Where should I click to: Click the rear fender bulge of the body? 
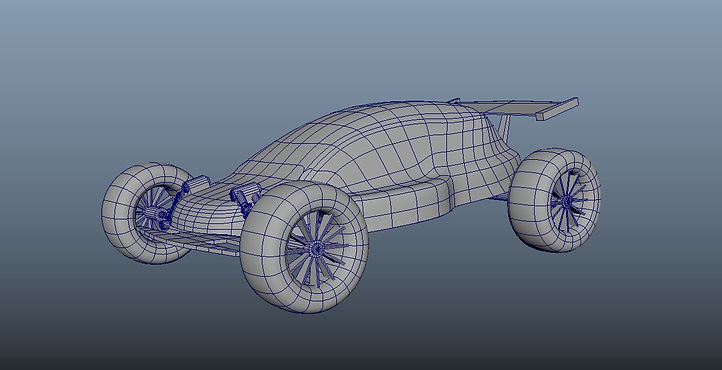(483, 170)
